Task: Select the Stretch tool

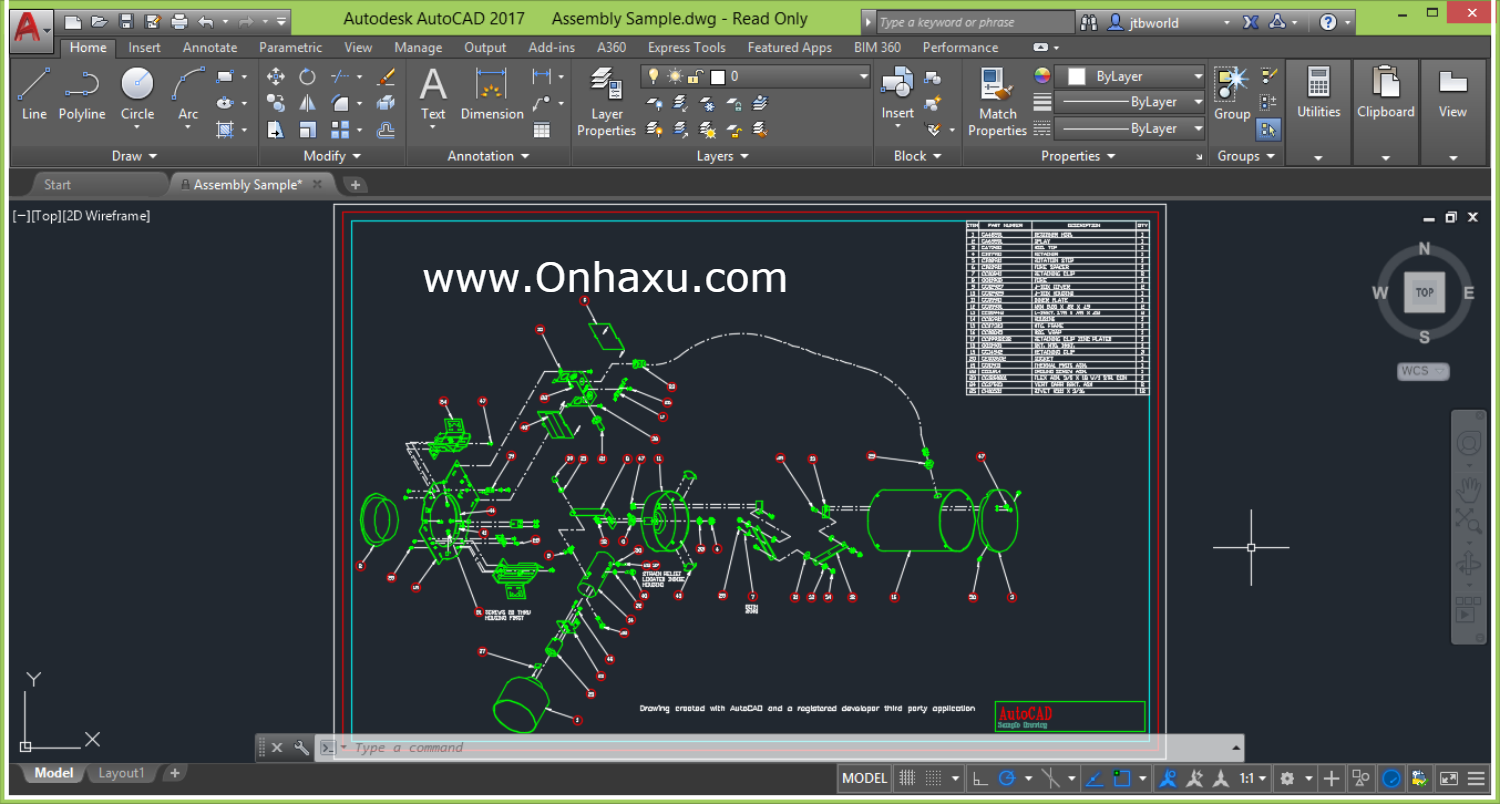Action: [x=276, y=129]
